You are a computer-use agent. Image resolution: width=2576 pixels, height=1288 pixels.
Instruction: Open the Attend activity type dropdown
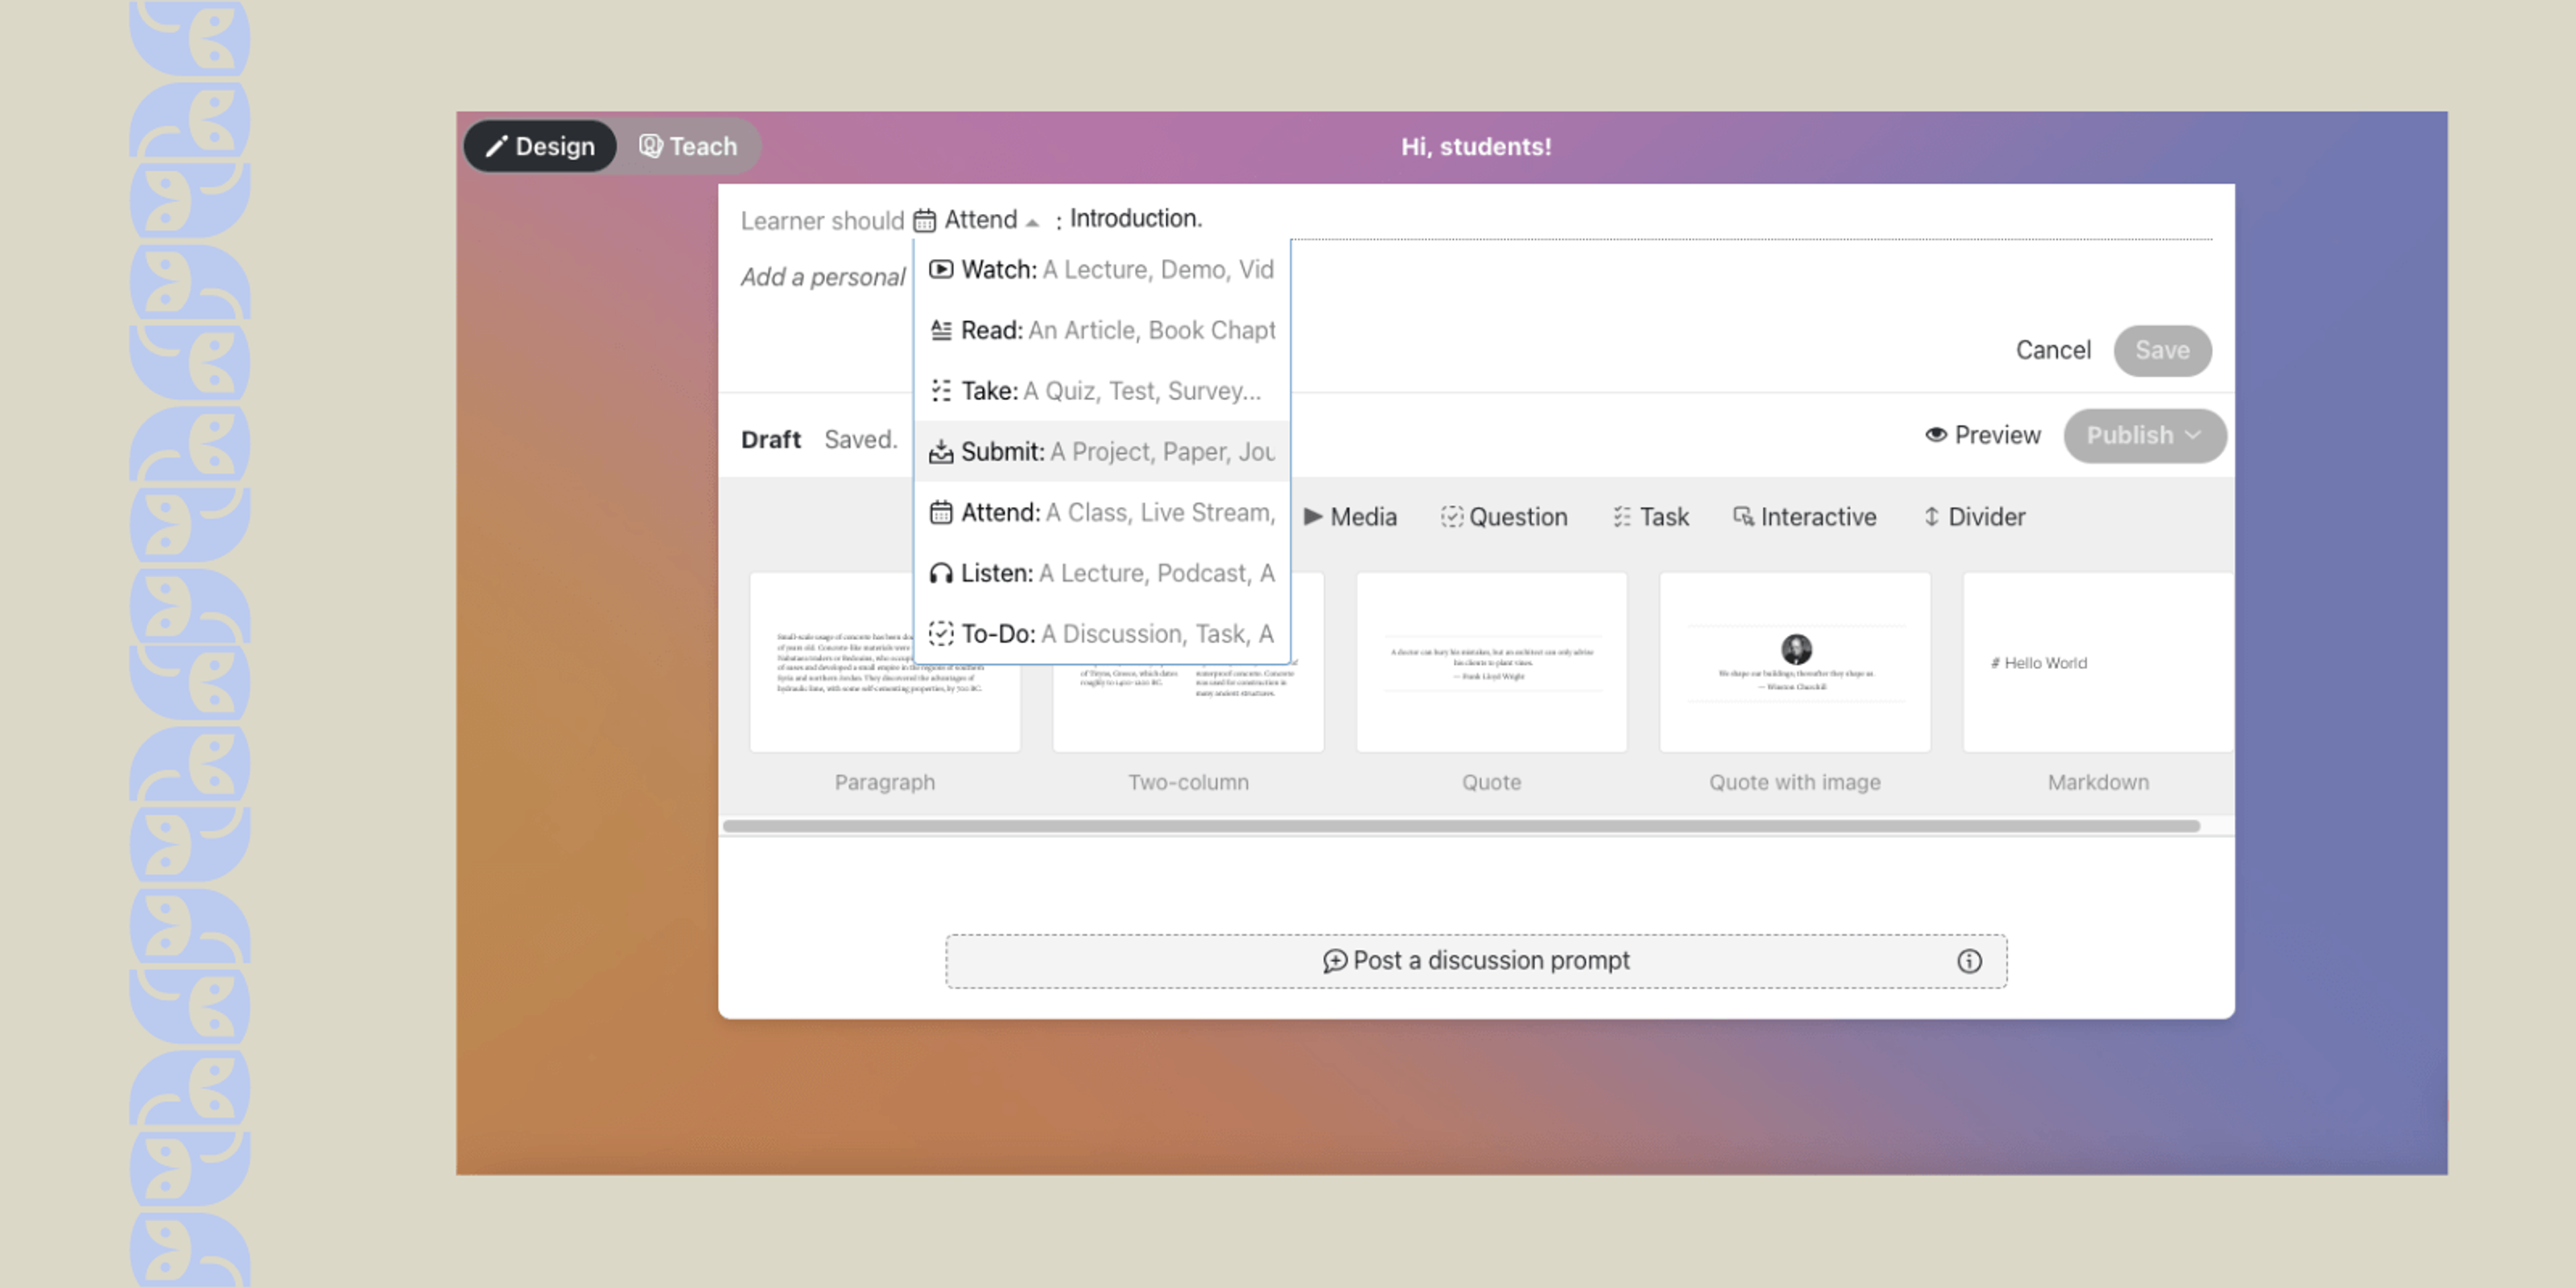pyautogui.click(x=977, y=220)
